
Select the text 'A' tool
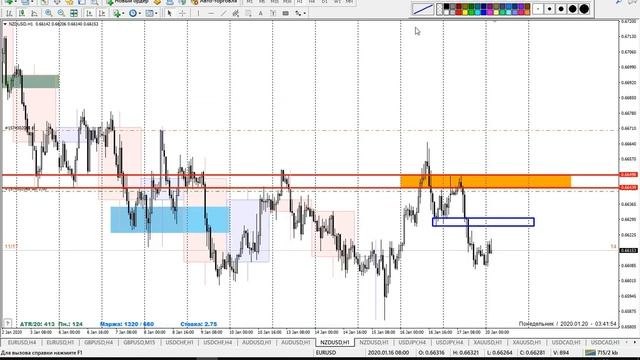[x=260, y=13]
